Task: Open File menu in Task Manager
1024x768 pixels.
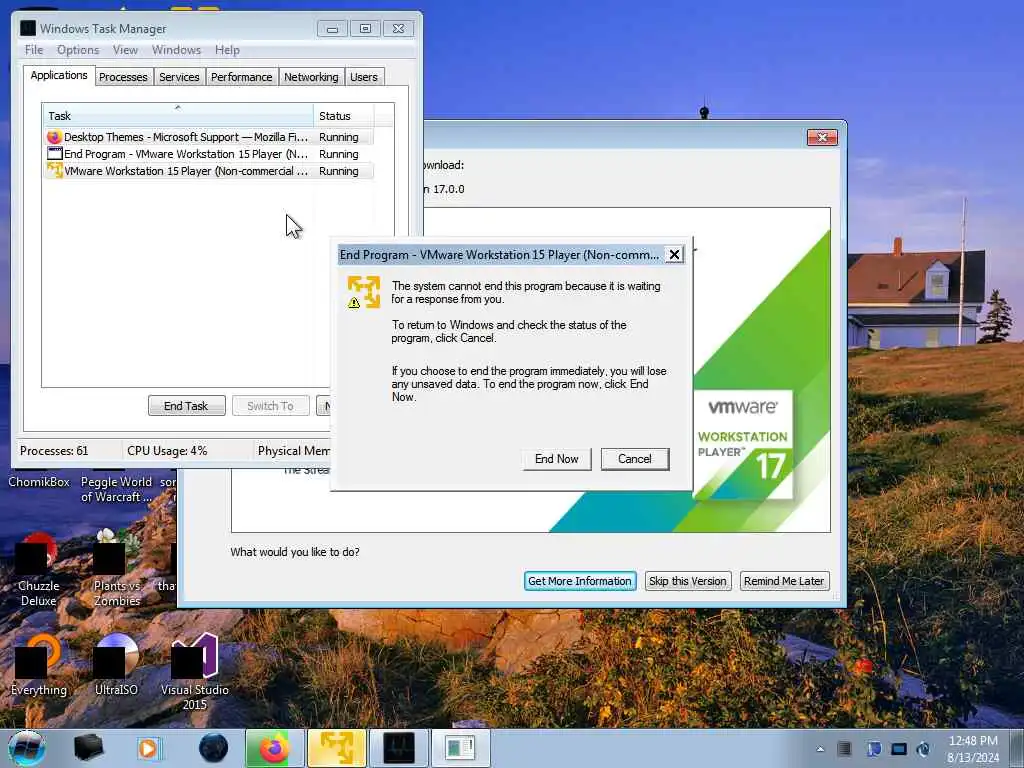Action: point(34,50)
